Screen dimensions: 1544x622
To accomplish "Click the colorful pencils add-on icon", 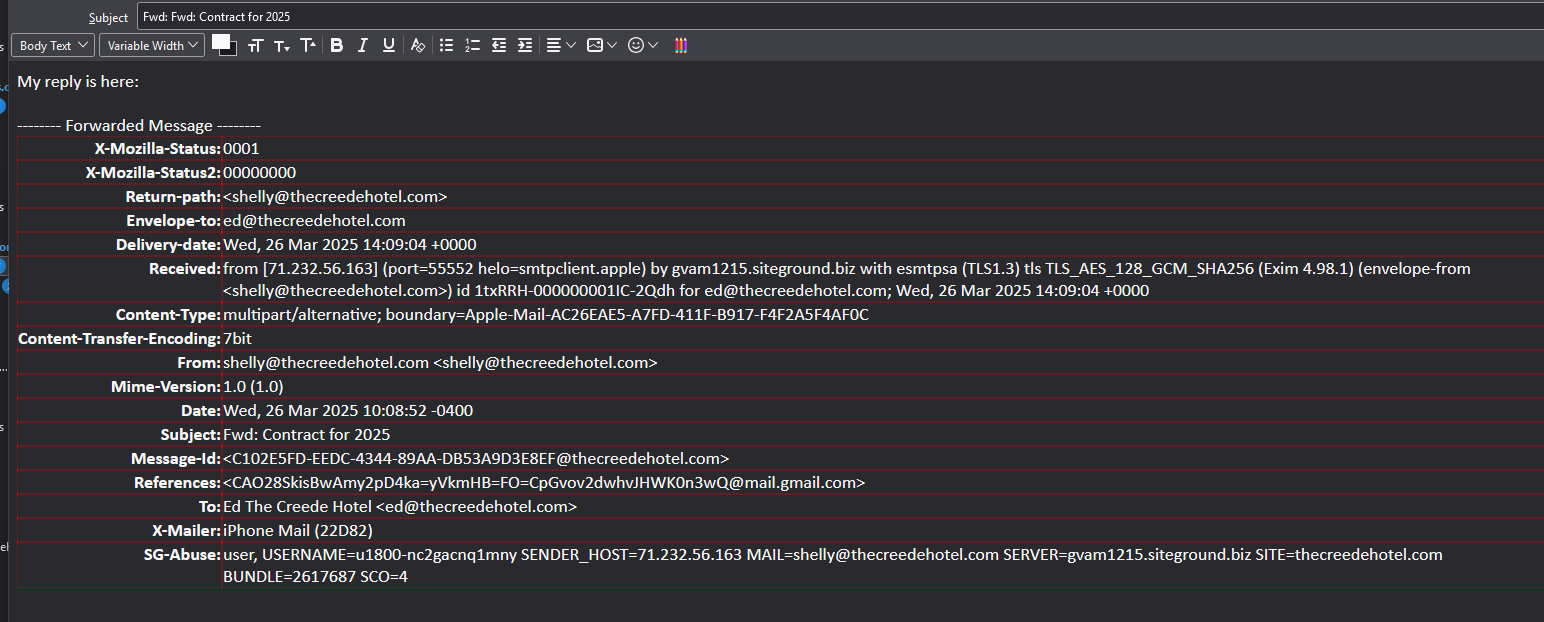I will (x=681, y=45).
